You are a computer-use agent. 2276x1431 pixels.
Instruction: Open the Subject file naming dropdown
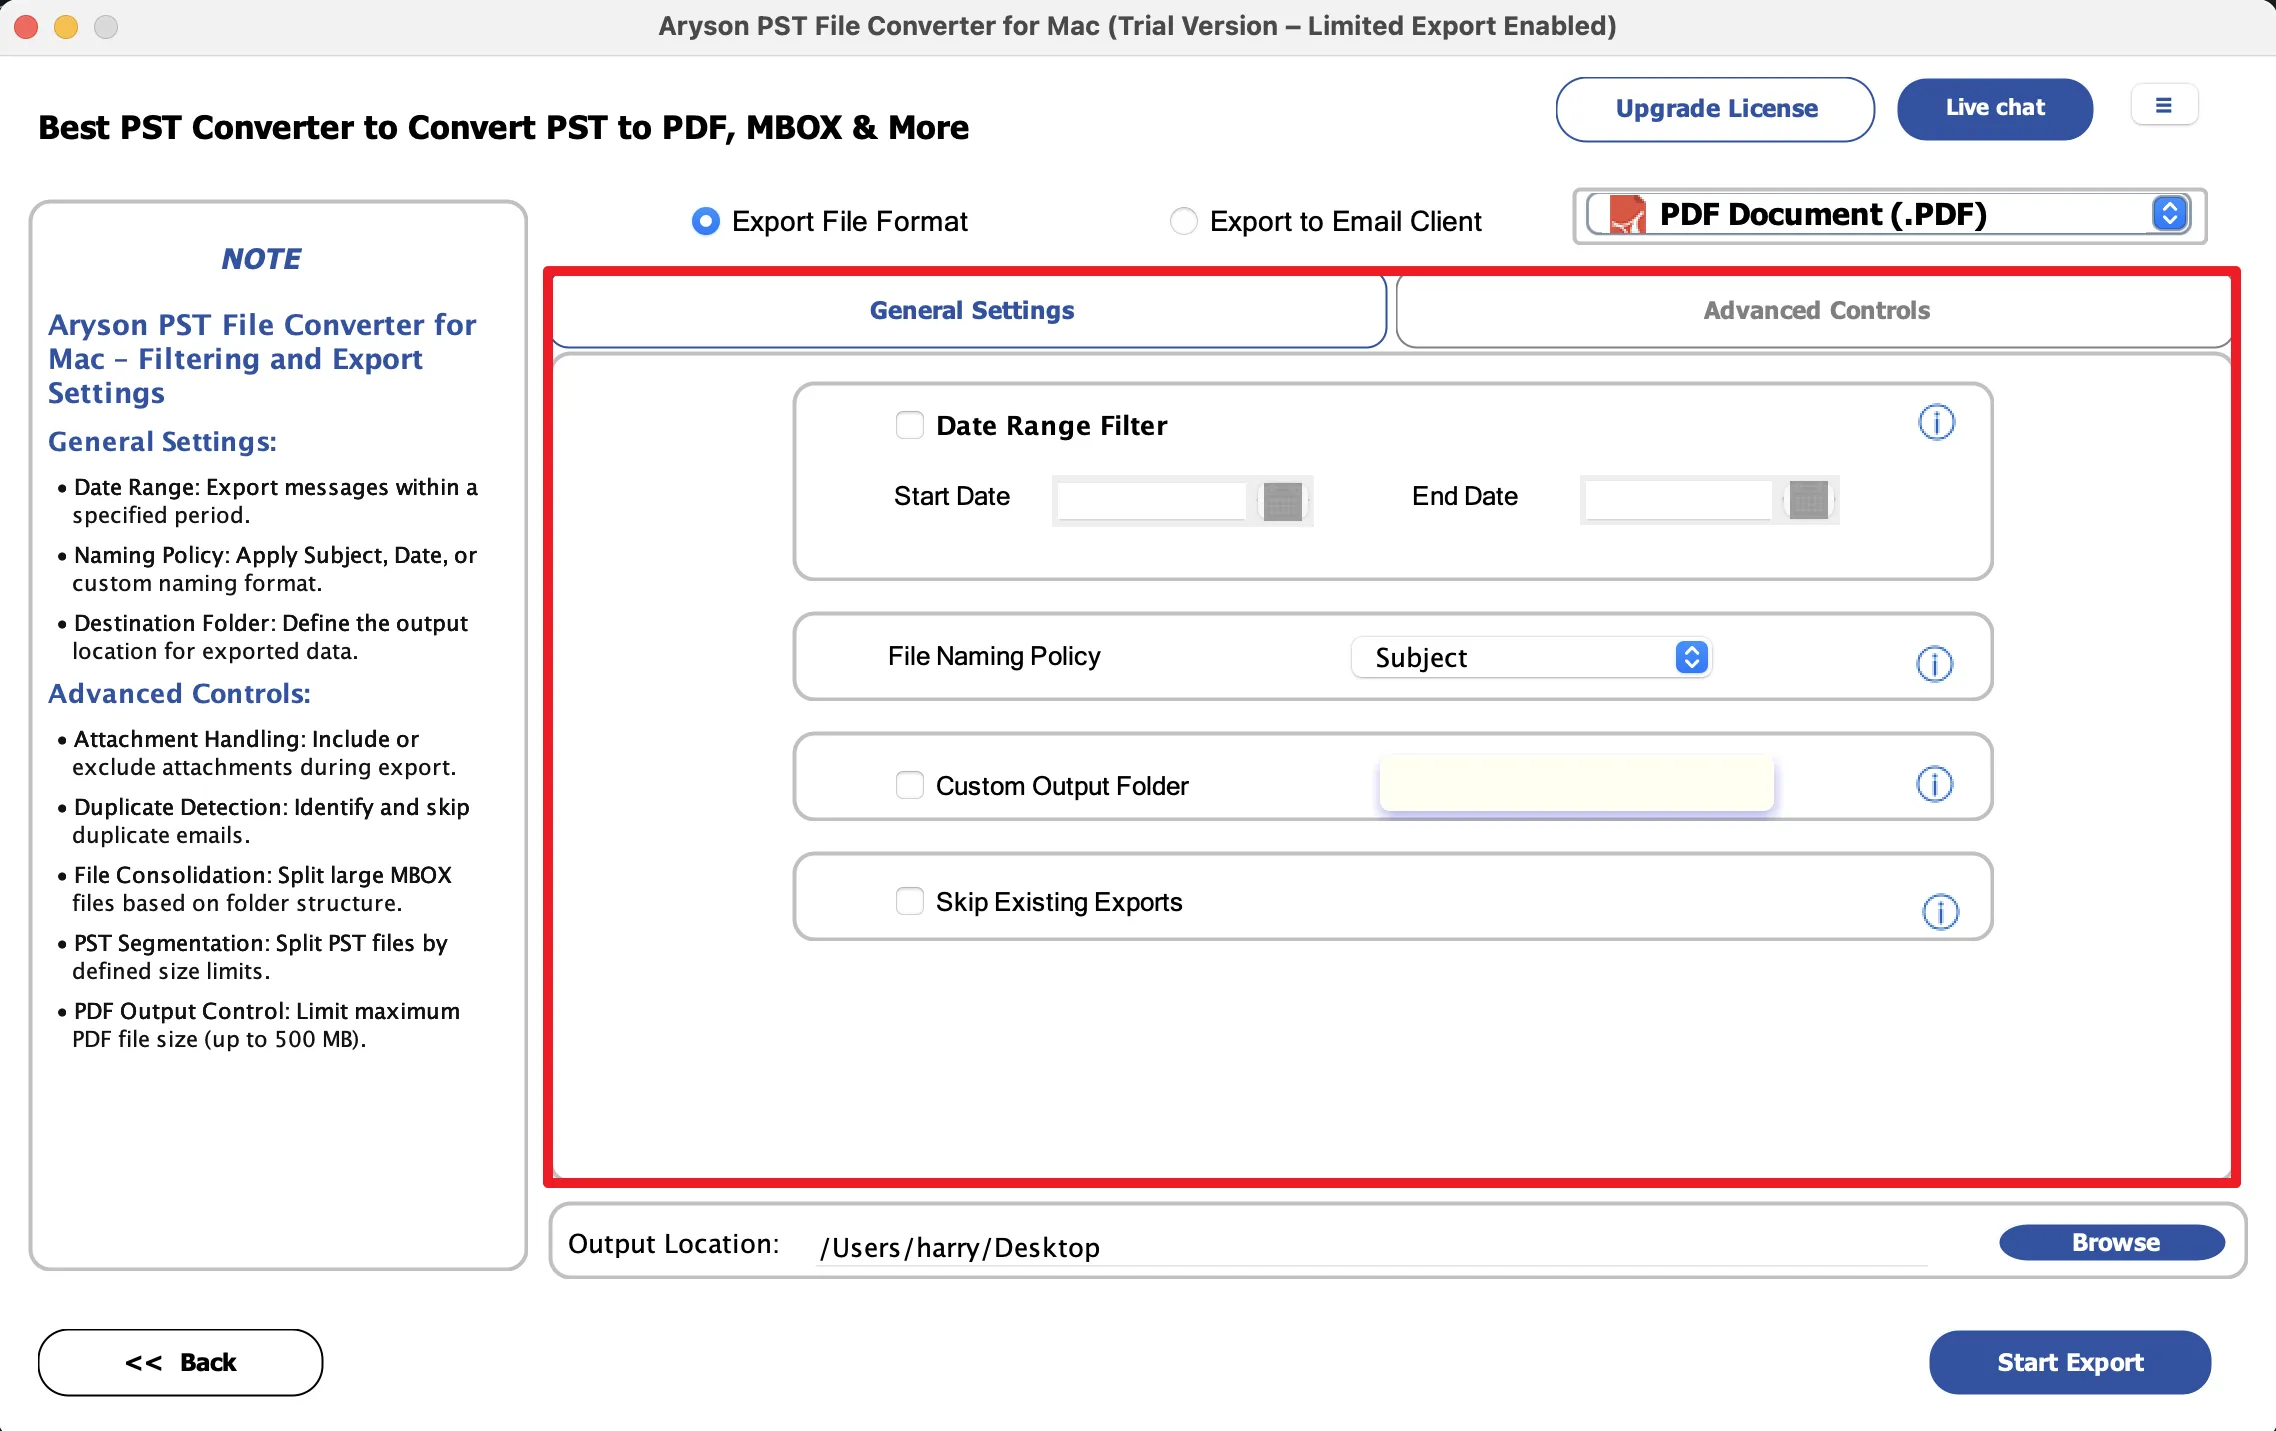tap(1530, 657)
